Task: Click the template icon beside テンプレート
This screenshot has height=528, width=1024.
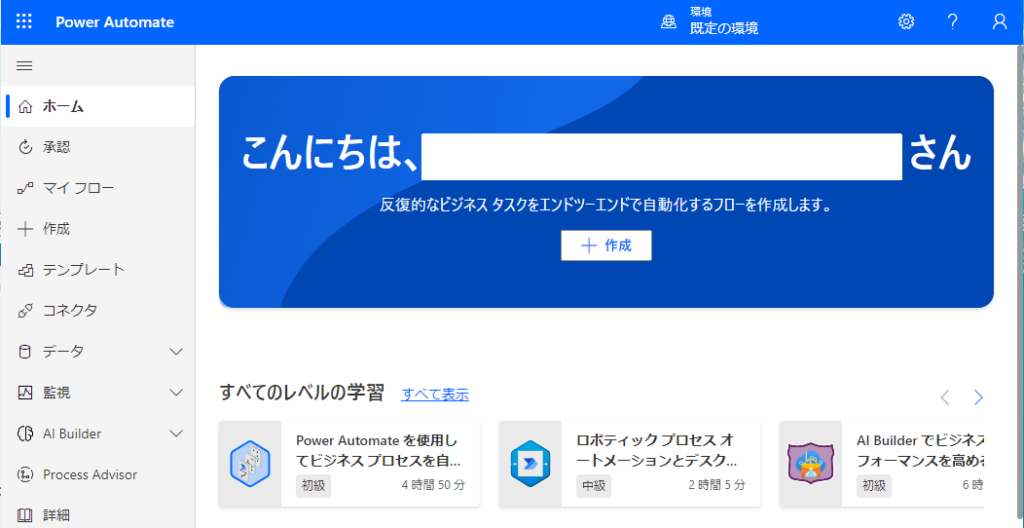Action: point(25,270)
